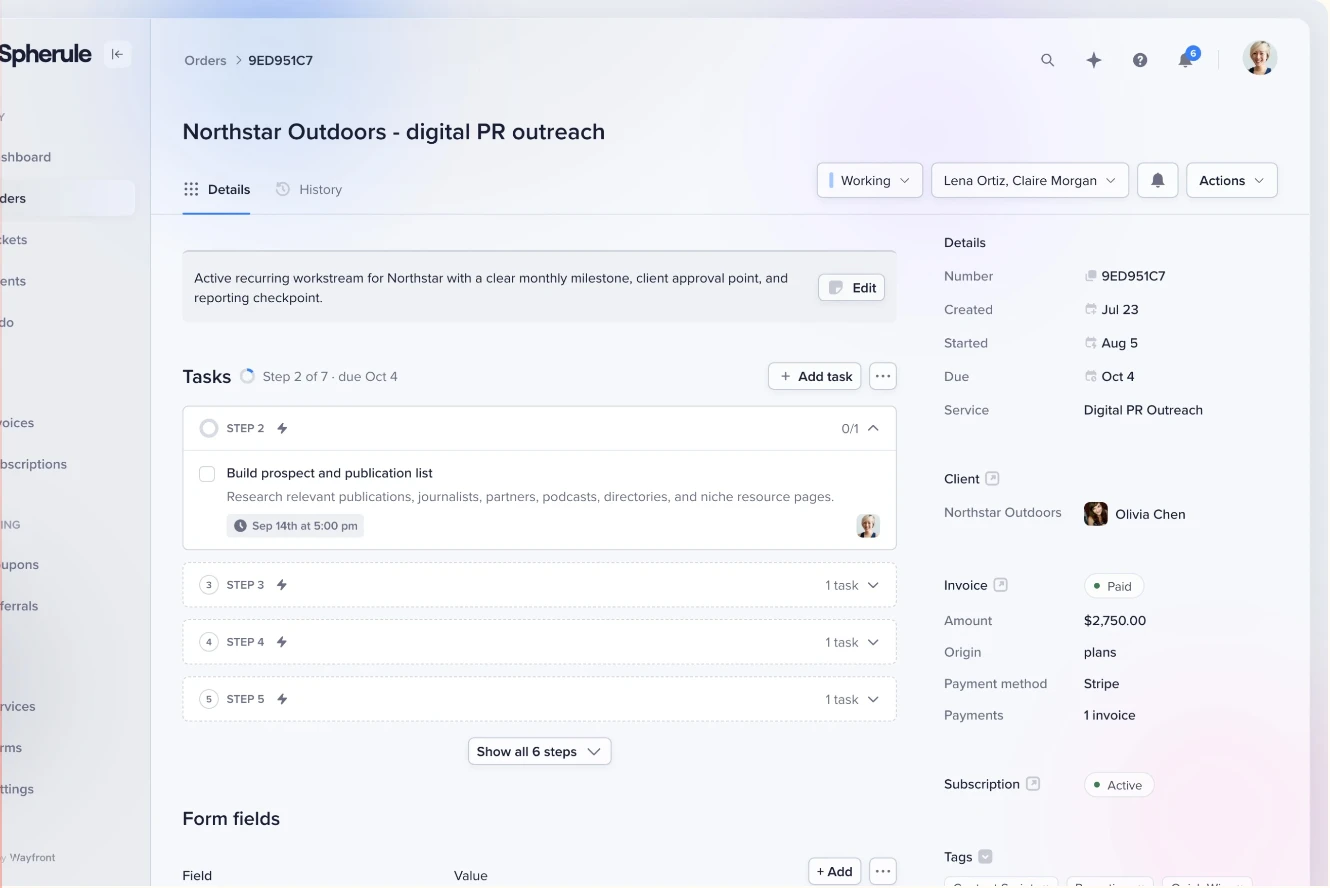The height and width of the screenshot is (888, 1330).
Task: Go to Orders in the breadcrumb
Action: pyautogui.click(x=205, y=60)
